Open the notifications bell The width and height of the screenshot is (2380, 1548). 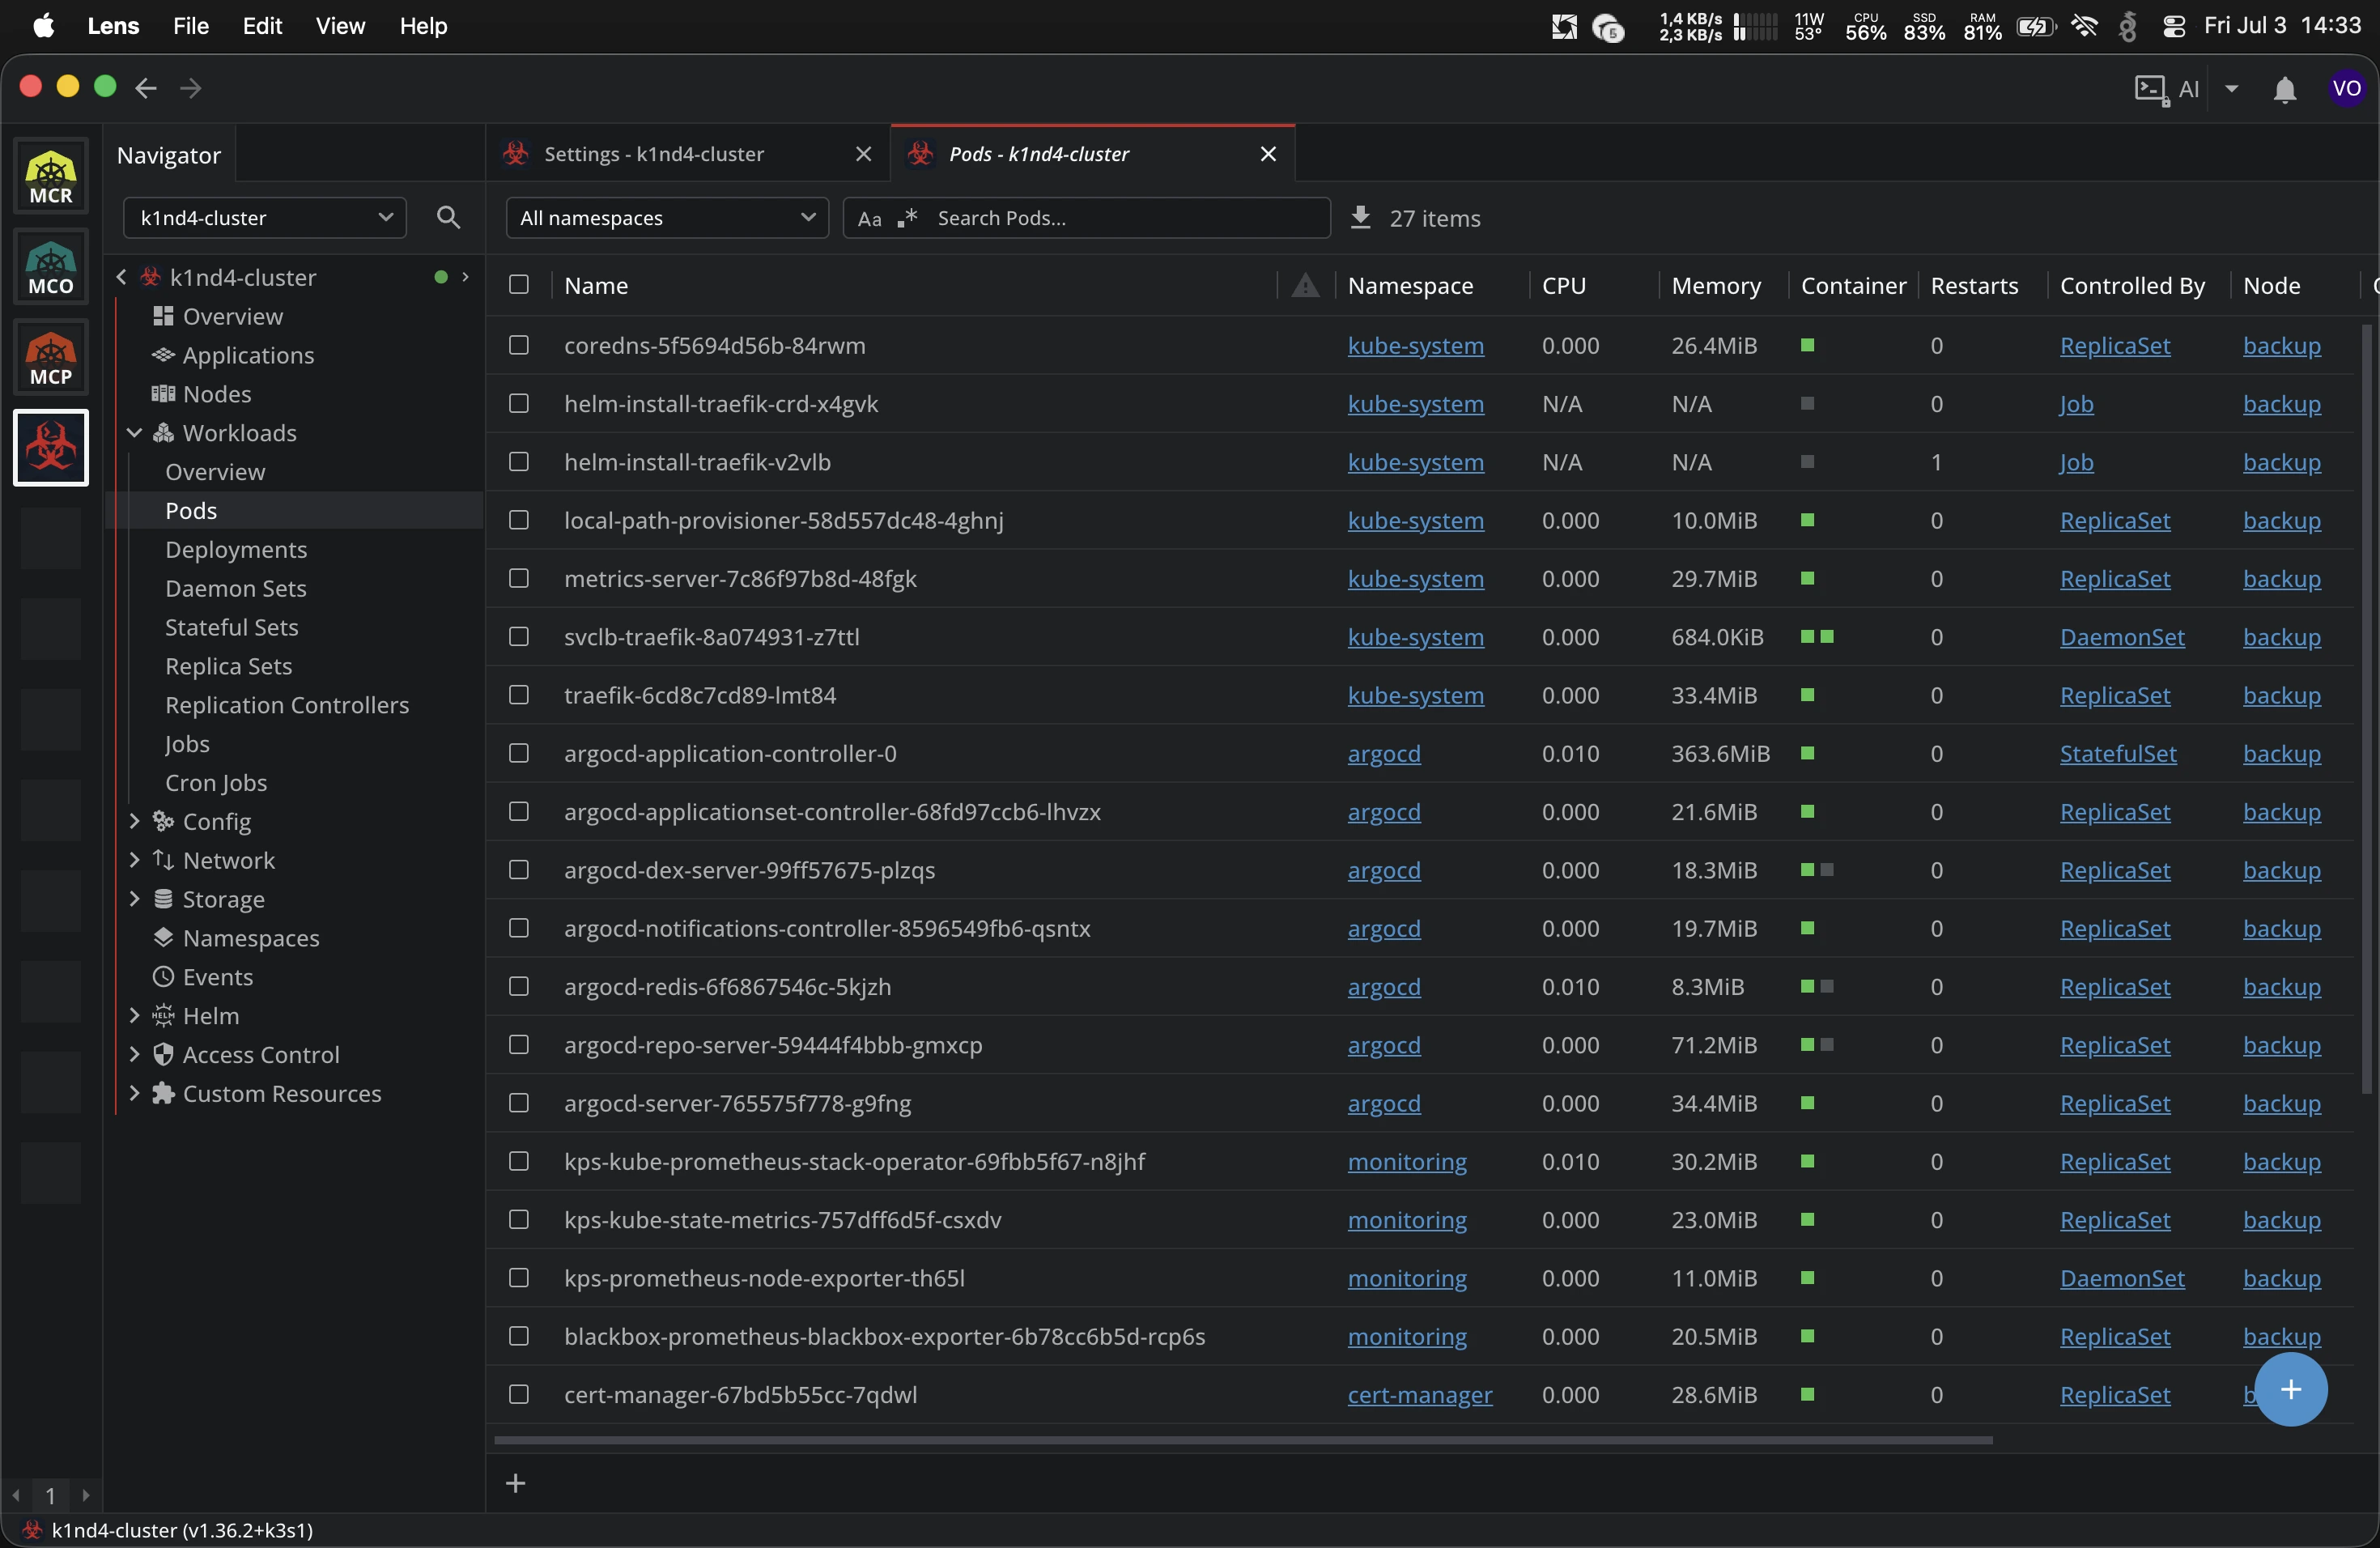pyautogui.click(x=2285, y=90)
